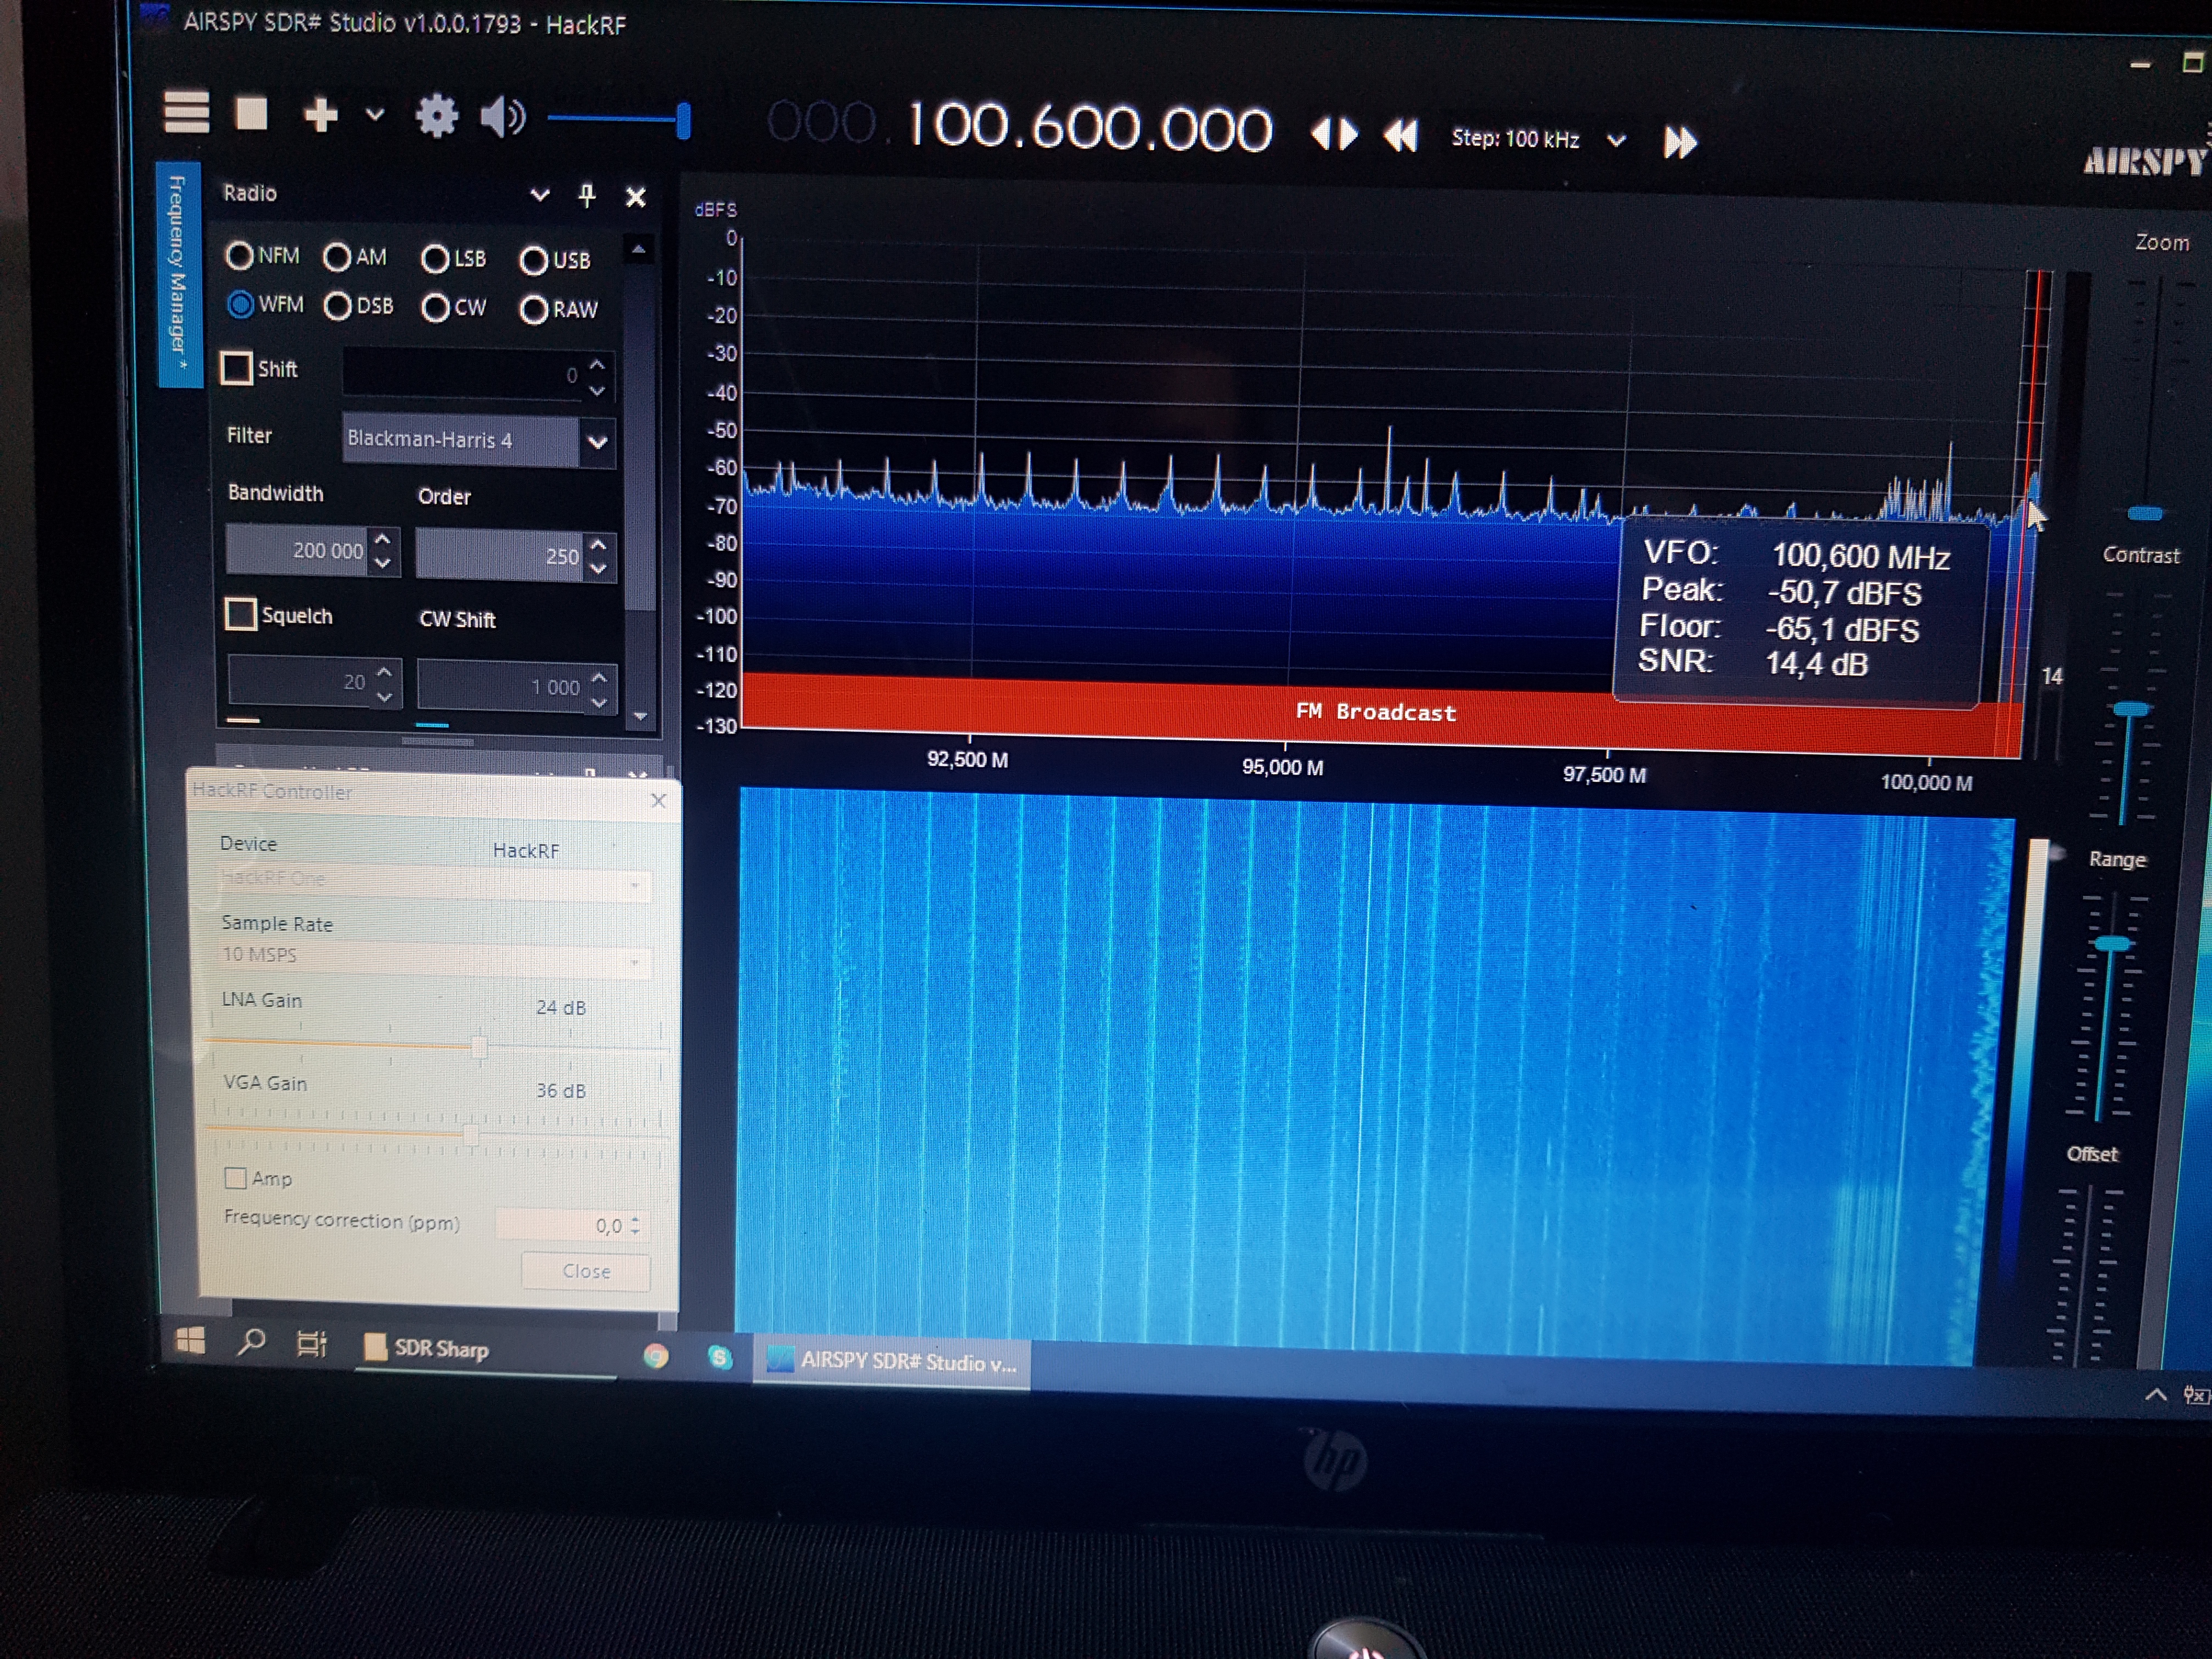Adjust the LNA Gain slider
Image resolution: width=2212 pixels, height=1659 pixels.
click(479, 1047)
